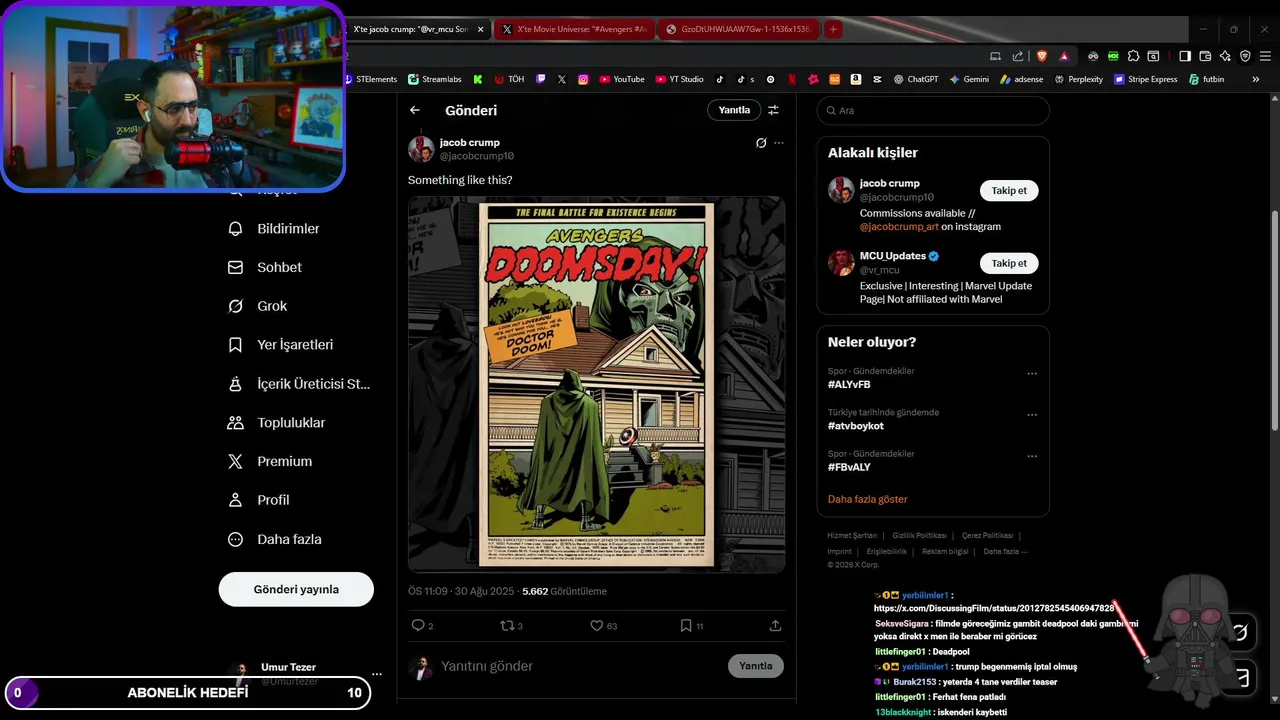Click Yanıtla button beside reply field
The image size is (1280, 720).
click(756, 666)
